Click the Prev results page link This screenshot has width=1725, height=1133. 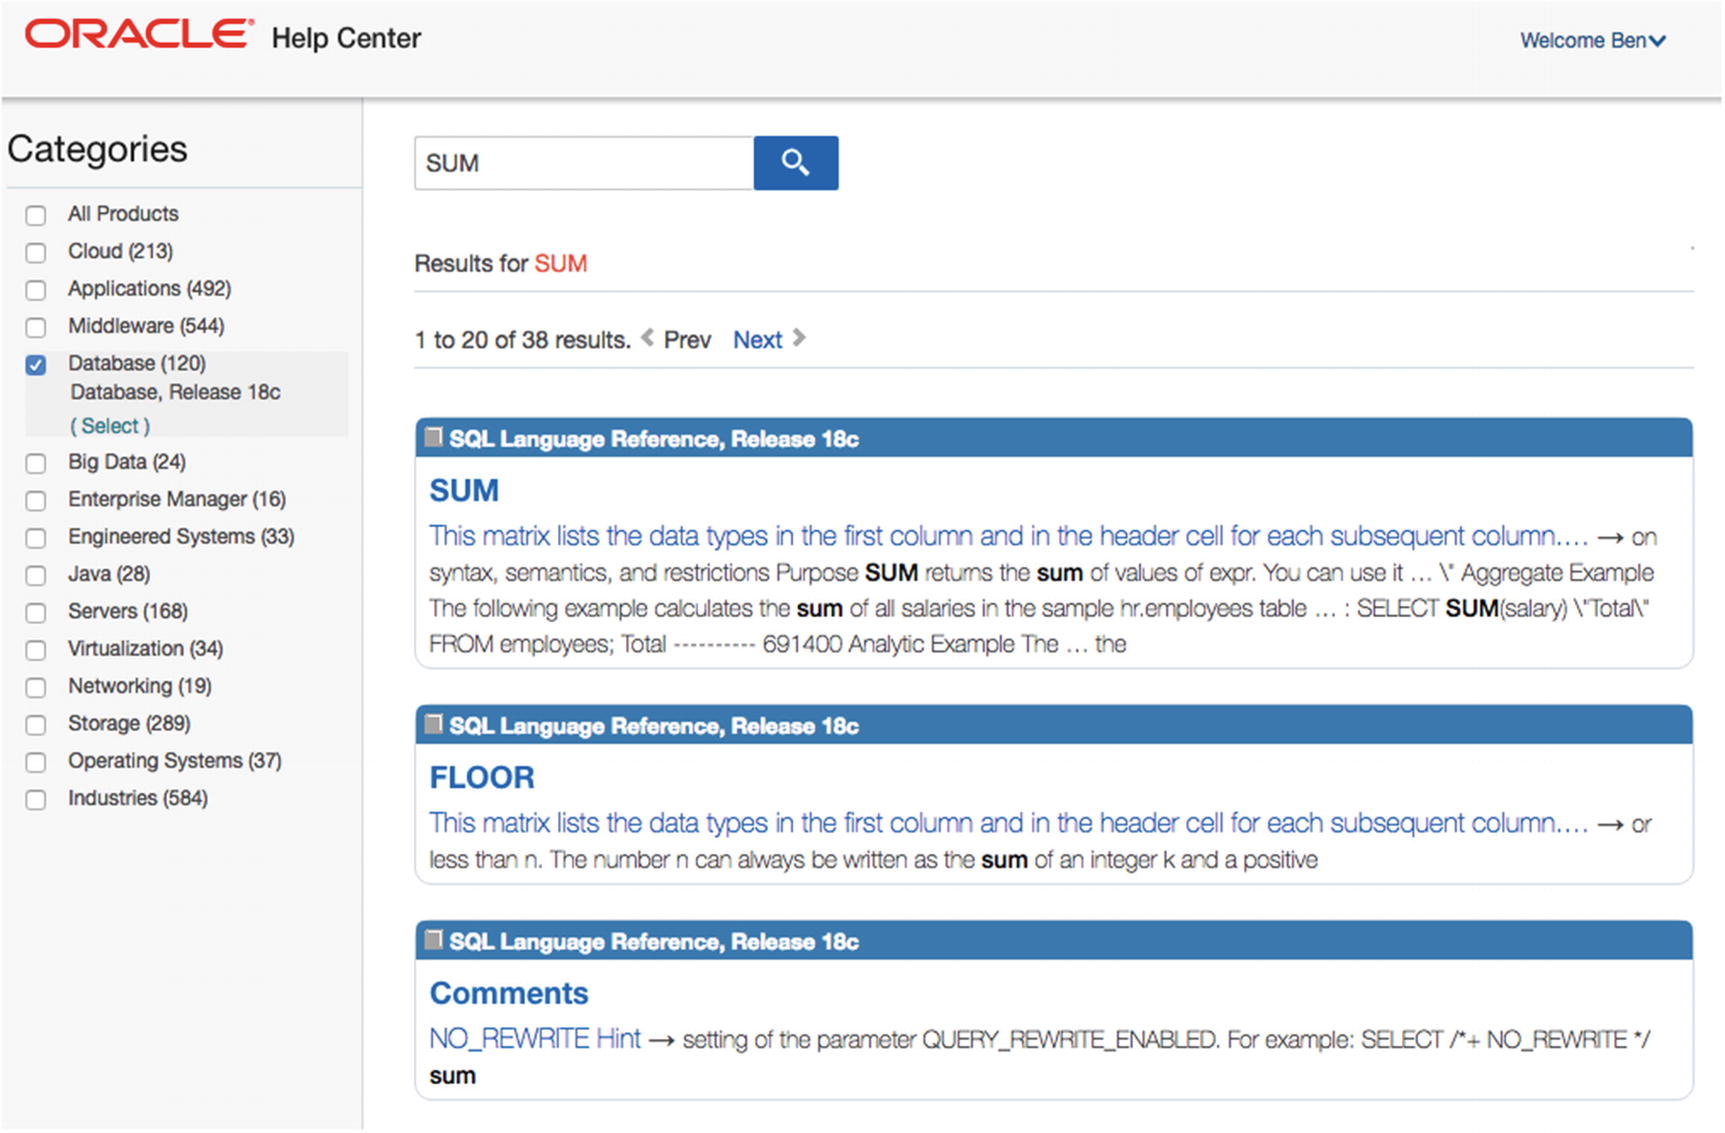tap(687, 340)
